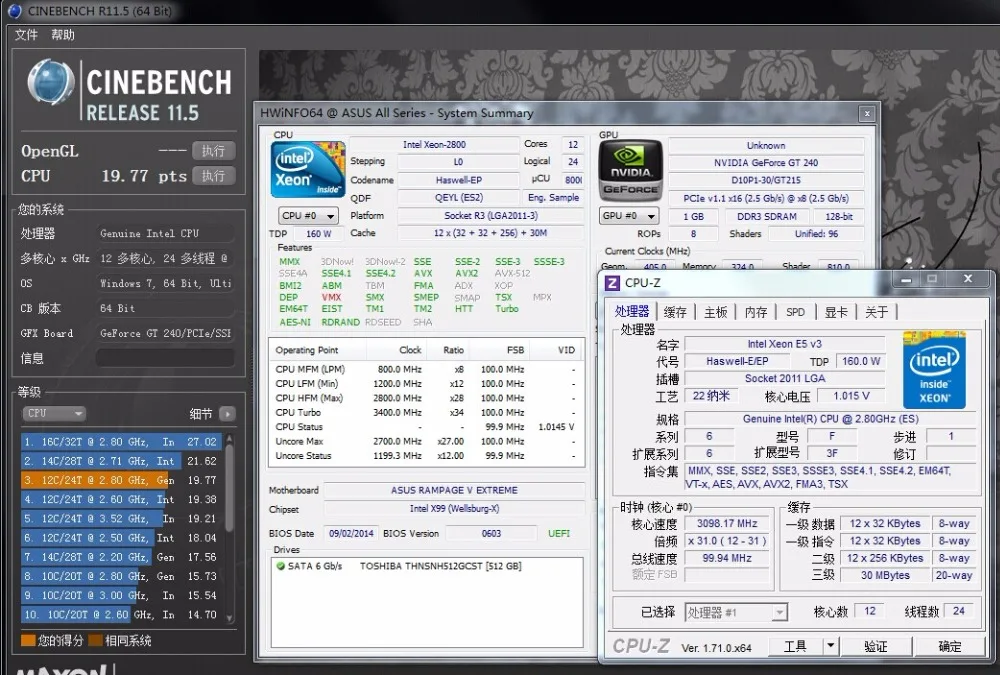Click the Intel Xeon-2800 CPU name field
Screen dimensions: 1000x675
click(x=434, y=145)
